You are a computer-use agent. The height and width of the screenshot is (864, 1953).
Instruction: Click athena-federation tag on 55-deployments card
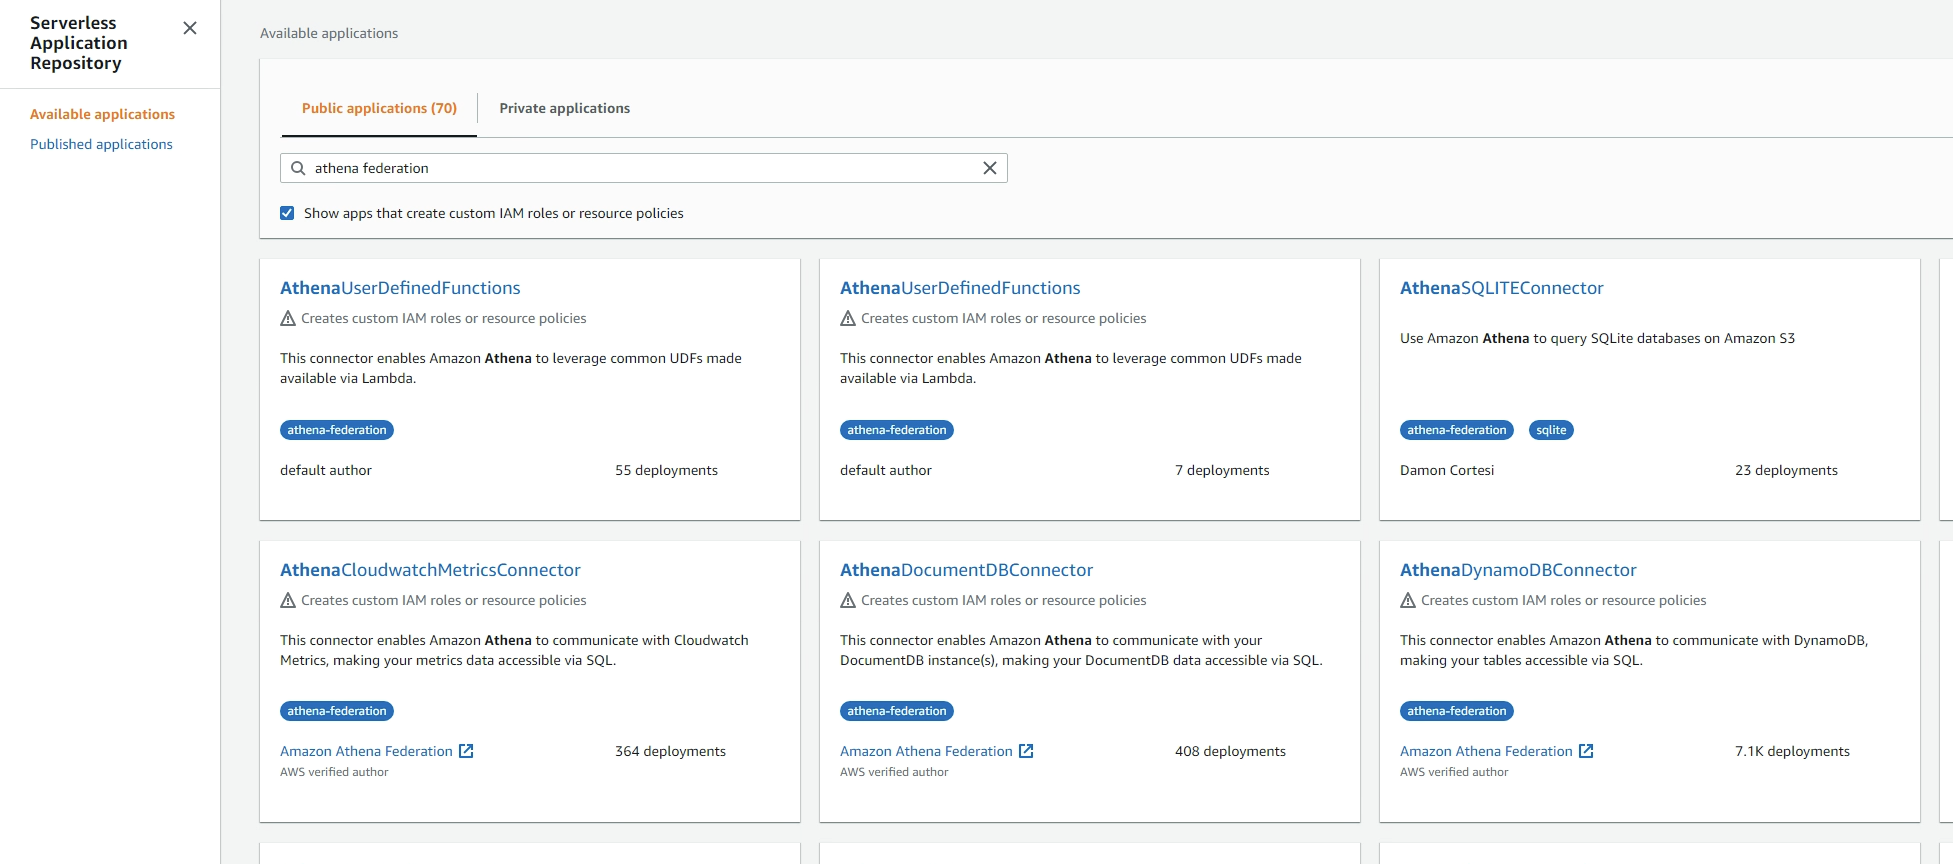point(337,430)
